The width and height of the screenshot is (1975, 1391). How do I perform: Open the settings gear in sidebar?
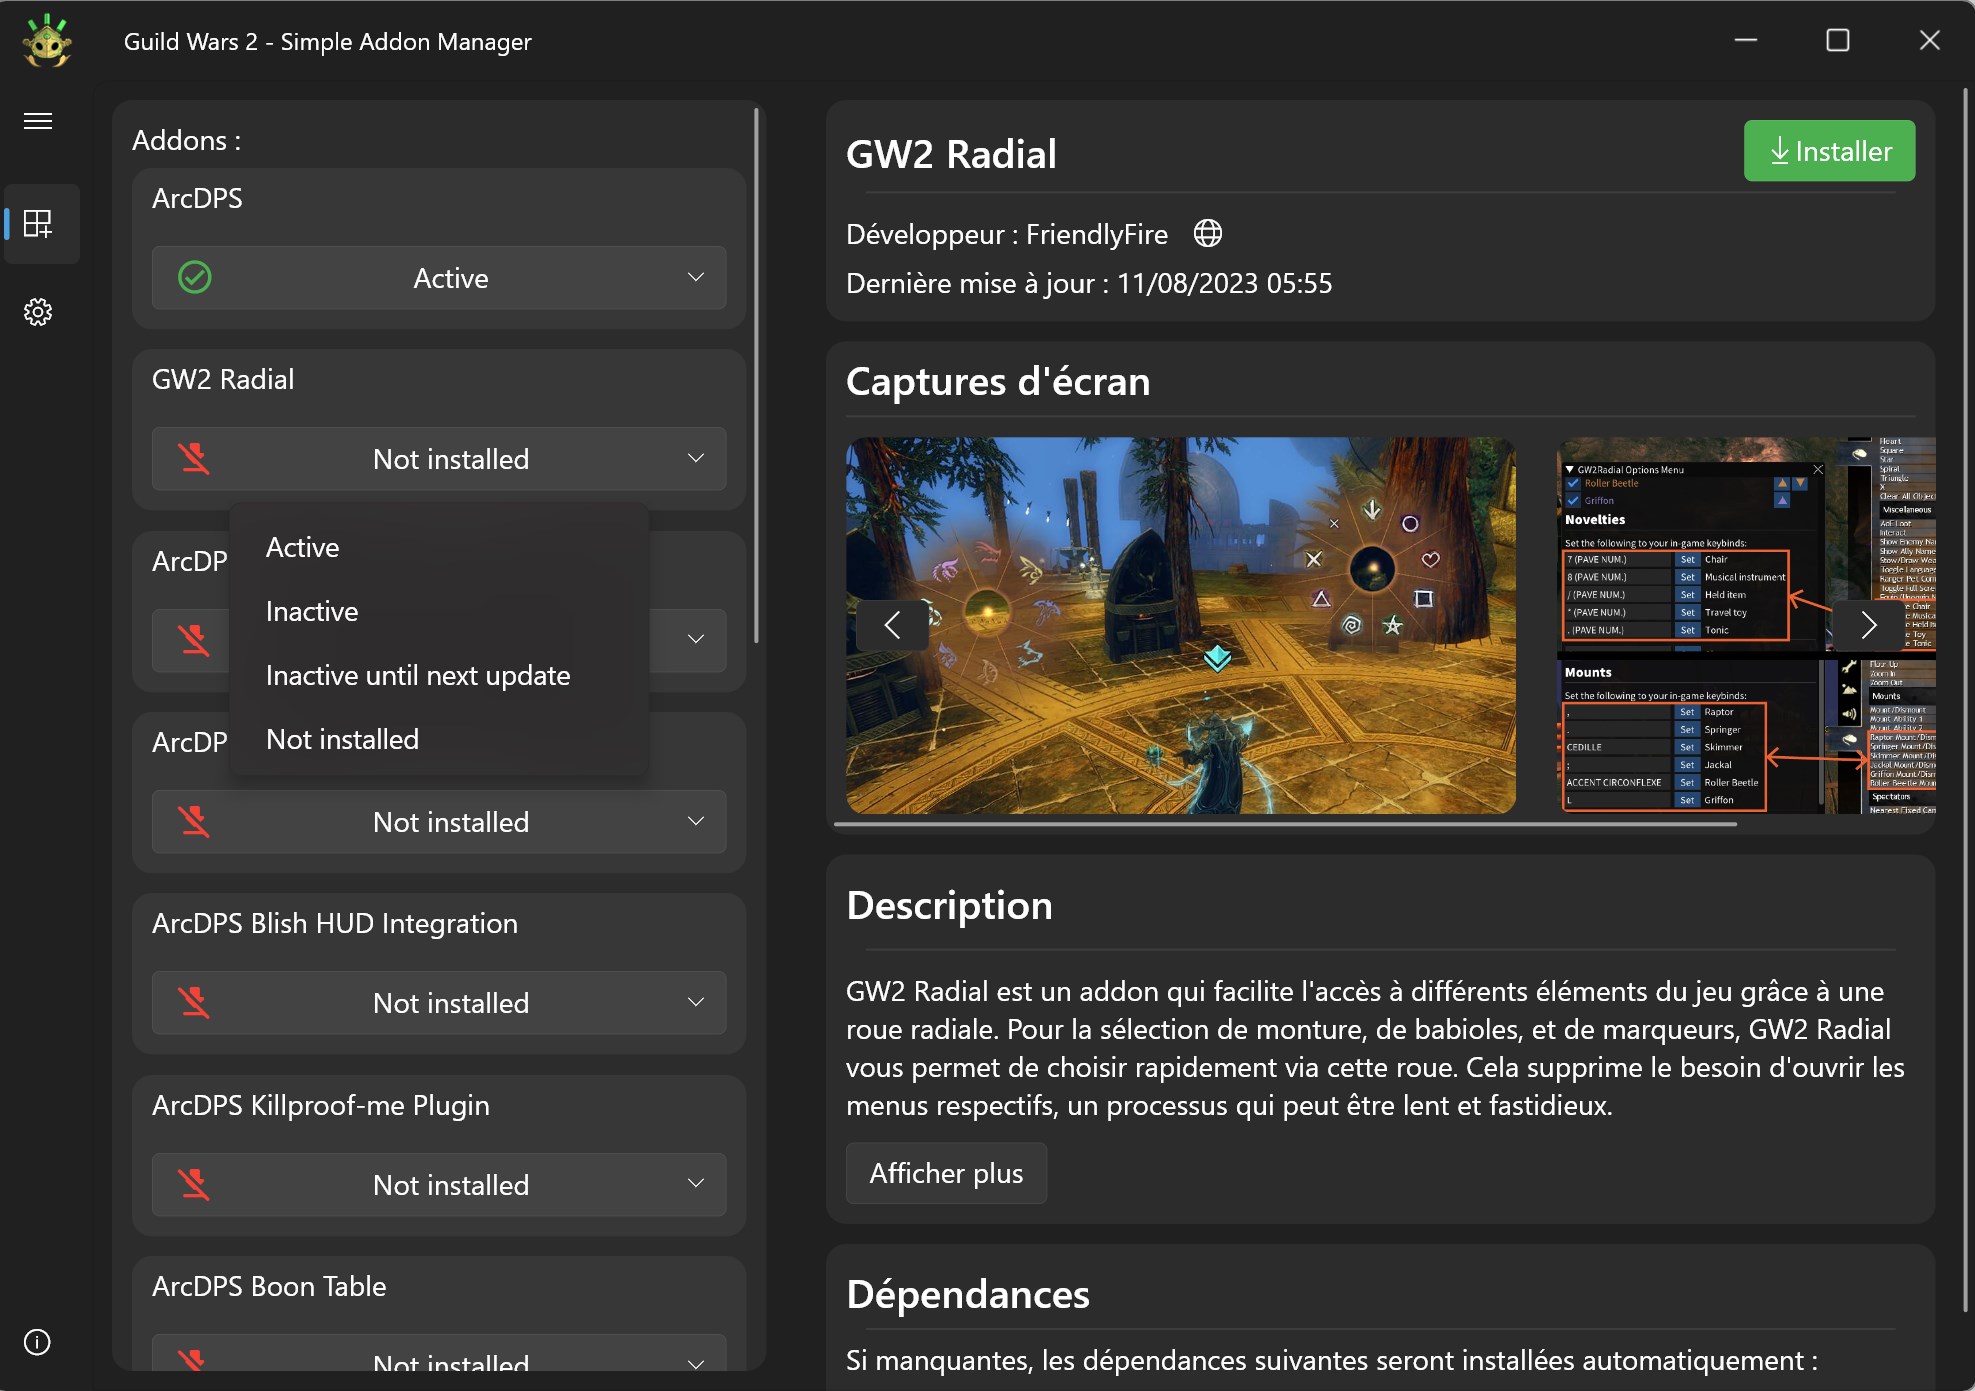click(38, 312)
